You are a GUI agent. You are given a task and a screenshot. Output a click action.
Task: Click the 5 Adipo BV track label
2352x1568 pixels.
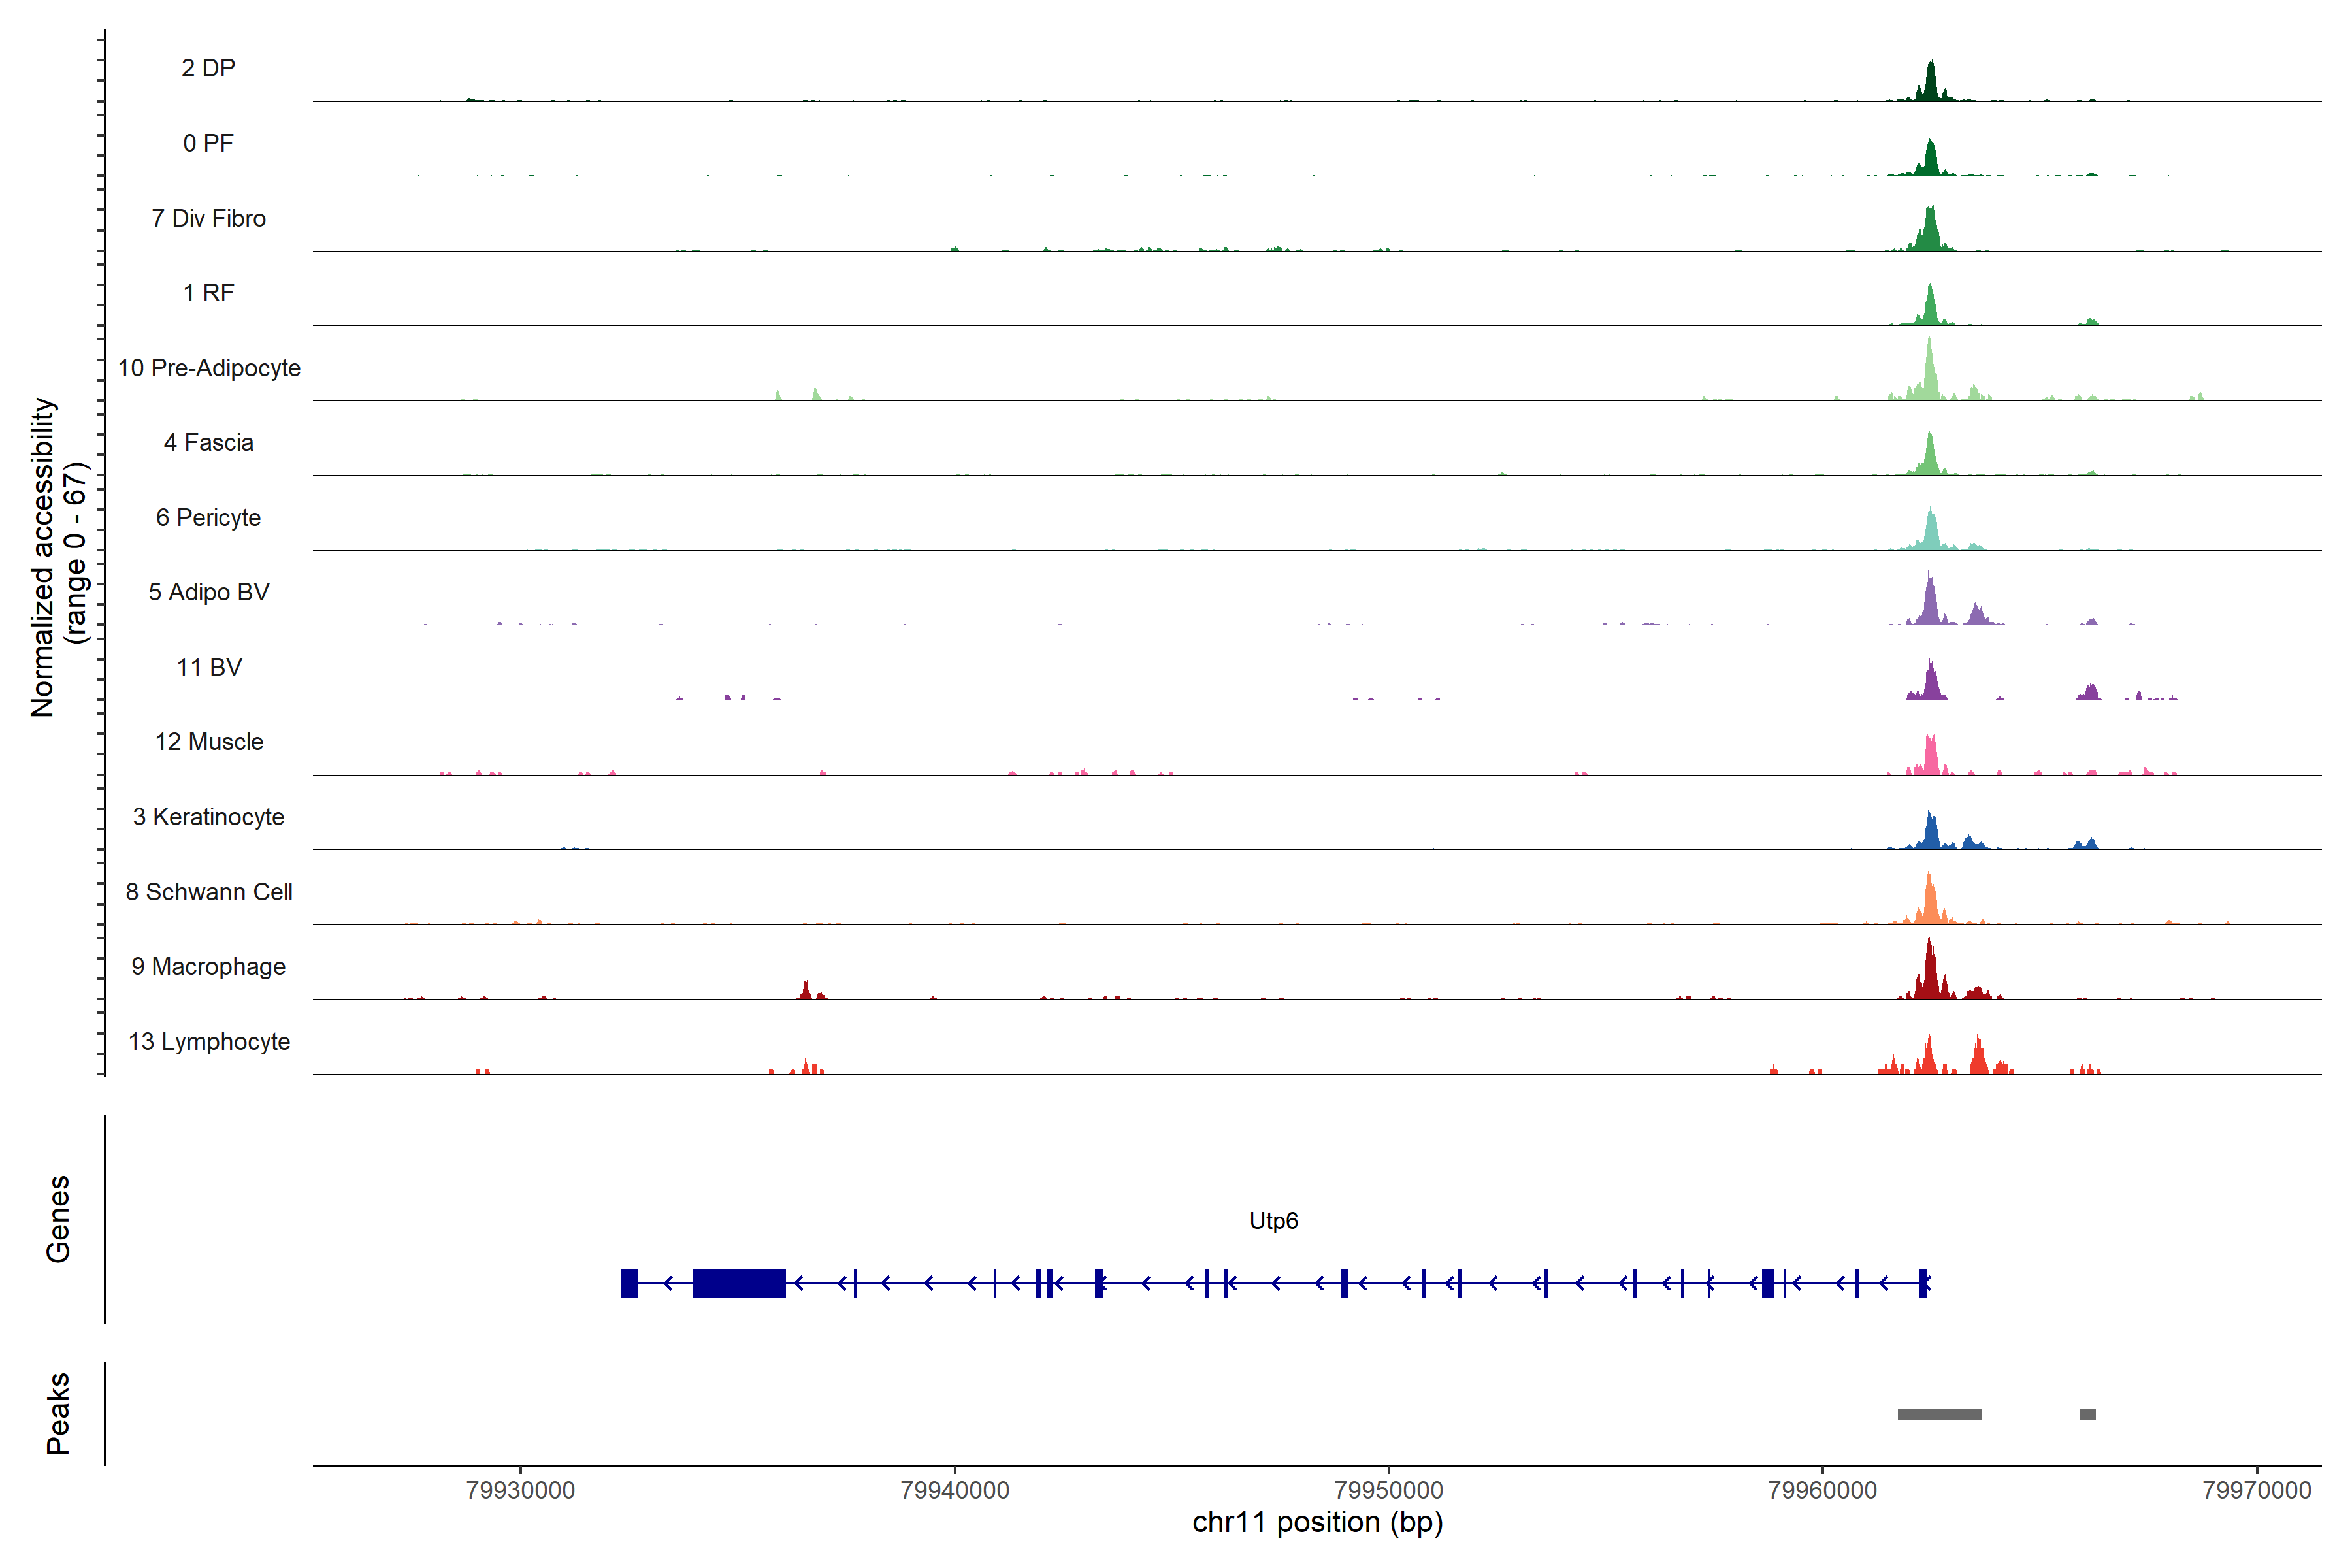pyautogui.click(x=208, y=592)
